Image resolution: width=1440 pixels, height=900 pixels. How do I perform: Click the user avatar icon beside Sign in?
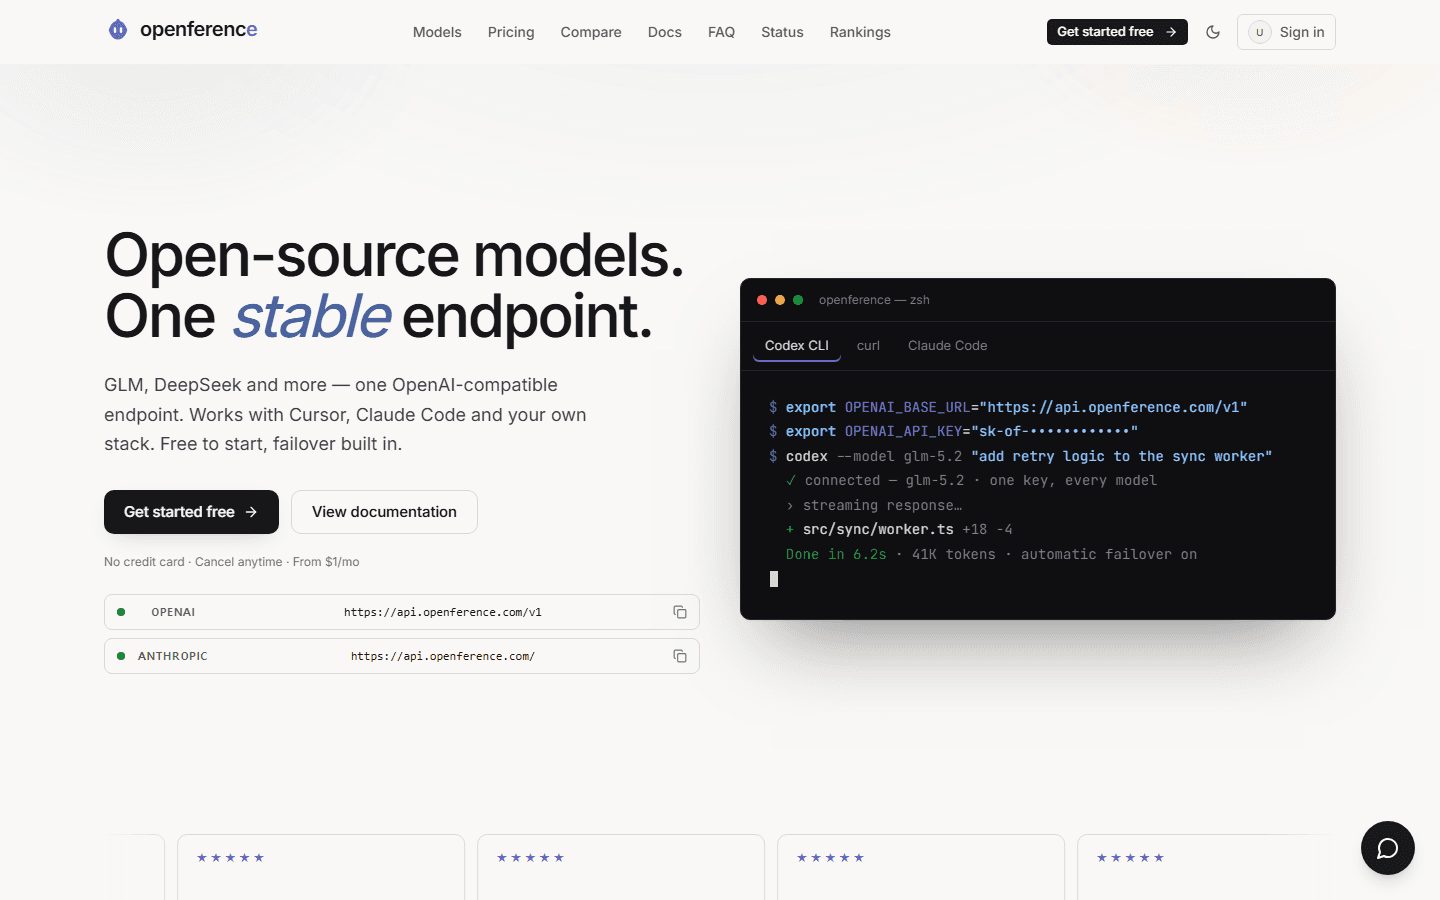tap(1260, 32)
